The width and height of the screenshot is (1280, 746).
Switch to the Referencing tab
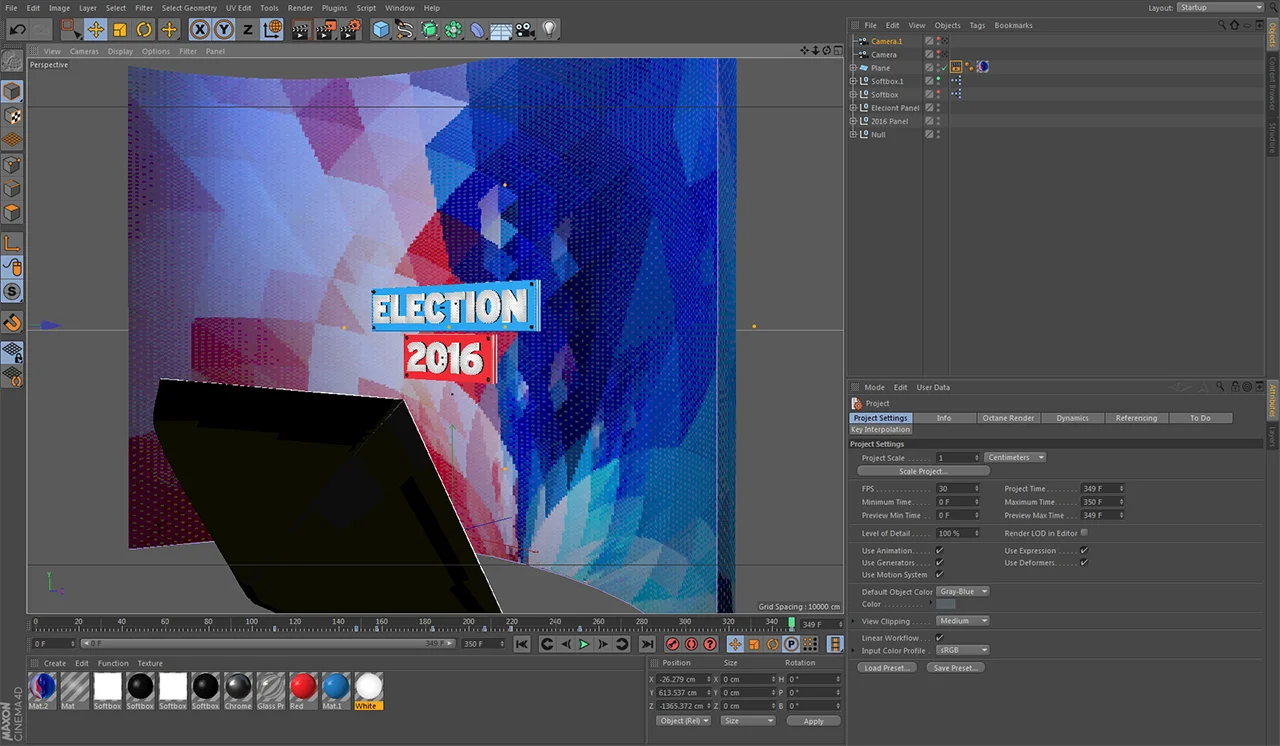(1136, 418)
